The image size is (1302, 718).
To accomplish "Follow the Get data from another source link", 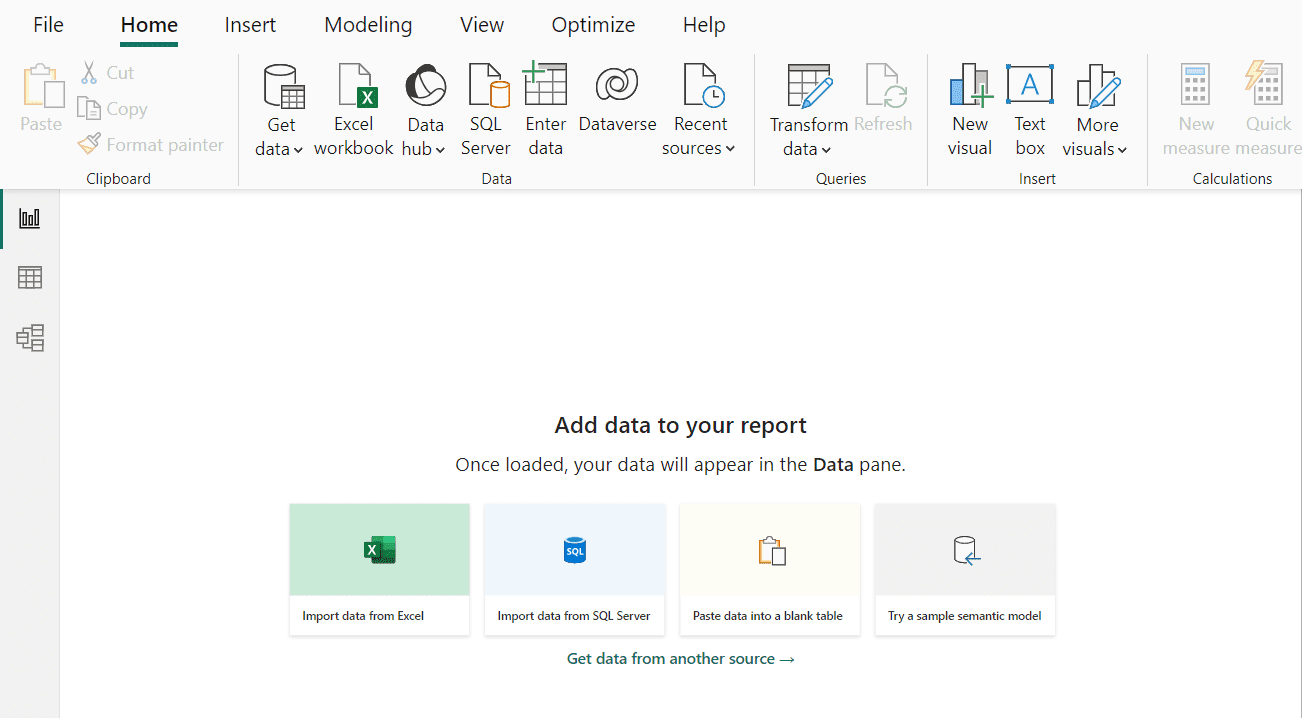I will point(680,659).
